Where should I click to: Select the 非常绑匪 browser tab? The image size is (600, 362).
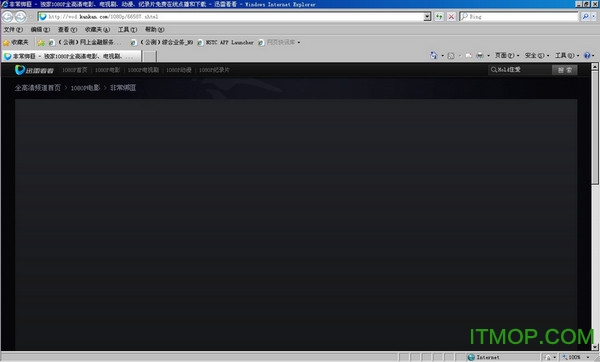point(72,56)
